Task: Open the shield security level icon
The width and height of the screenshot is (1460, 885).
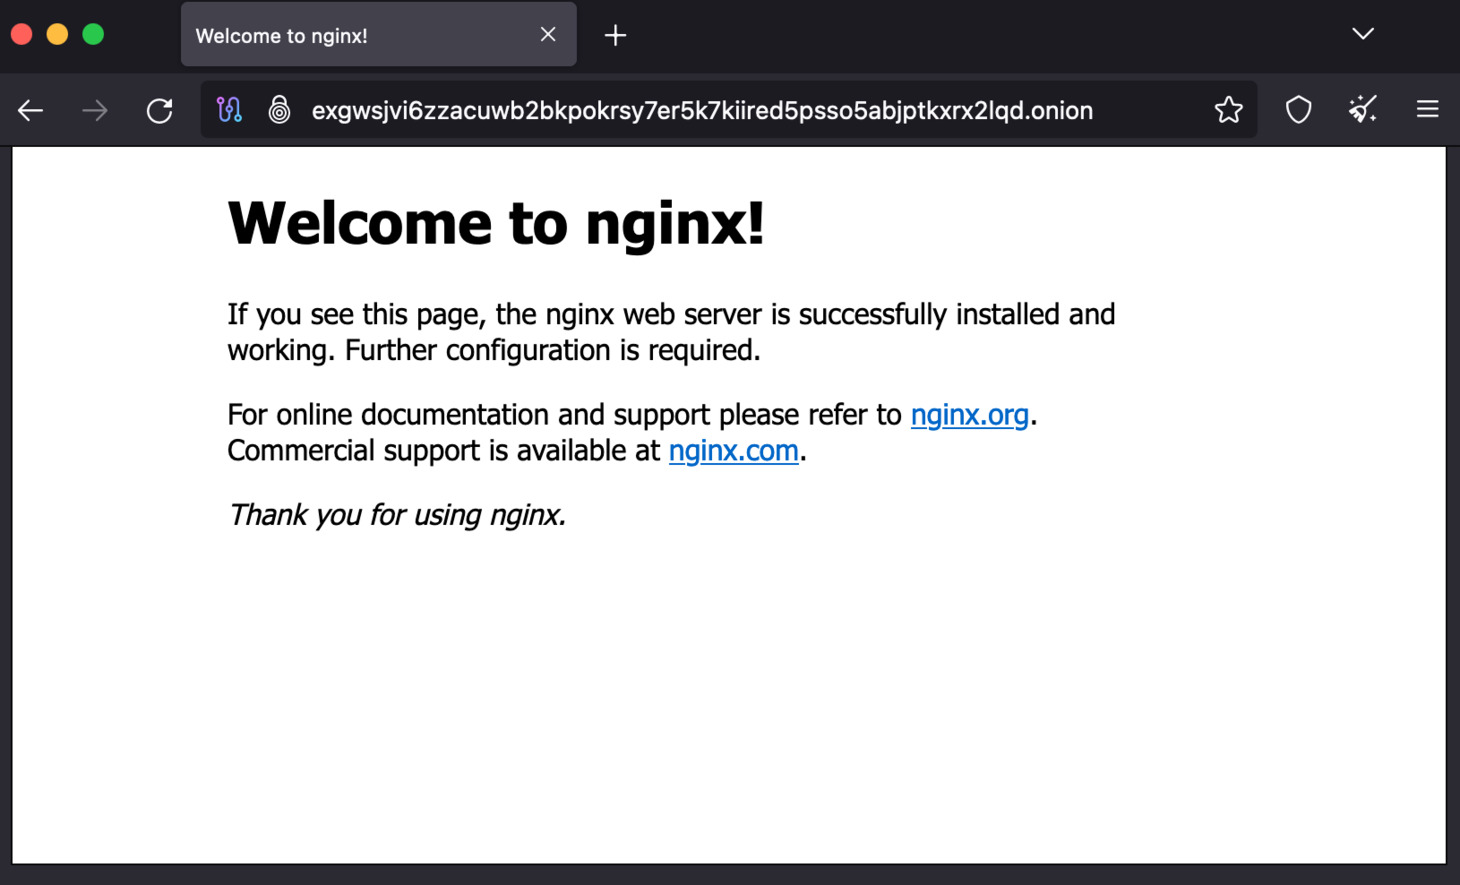Action: (1298, 110)
